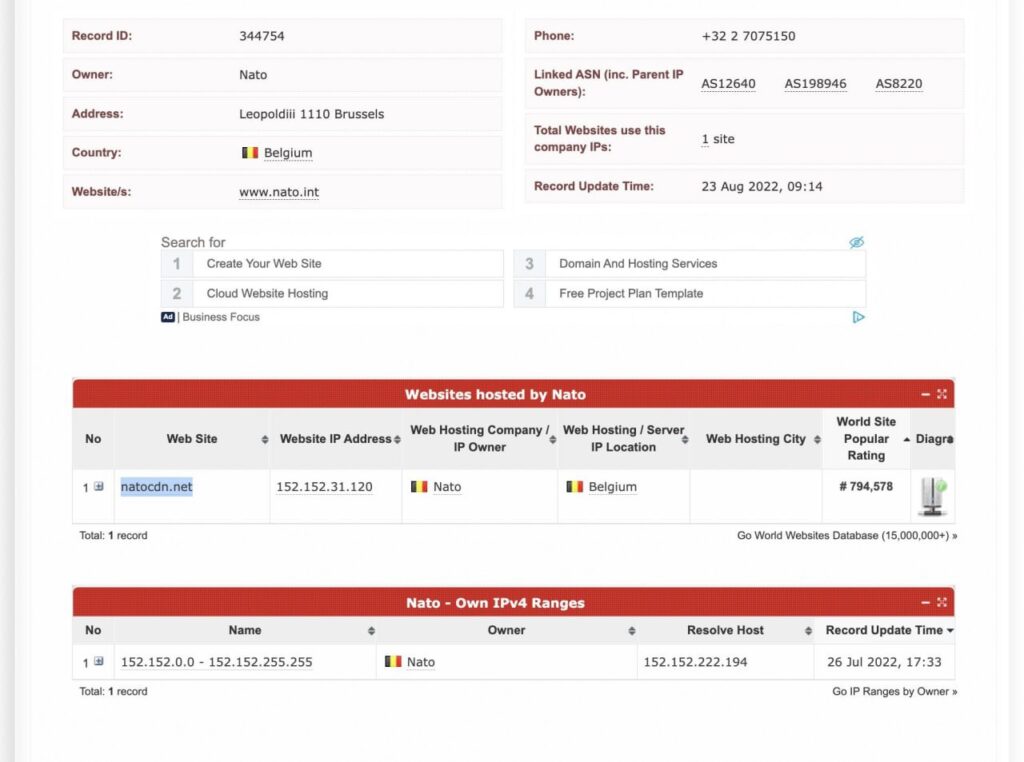Open Nato owner link in the natocdn.net row
The width and height of the screenshot is (1024, 762).
point(447,486)
